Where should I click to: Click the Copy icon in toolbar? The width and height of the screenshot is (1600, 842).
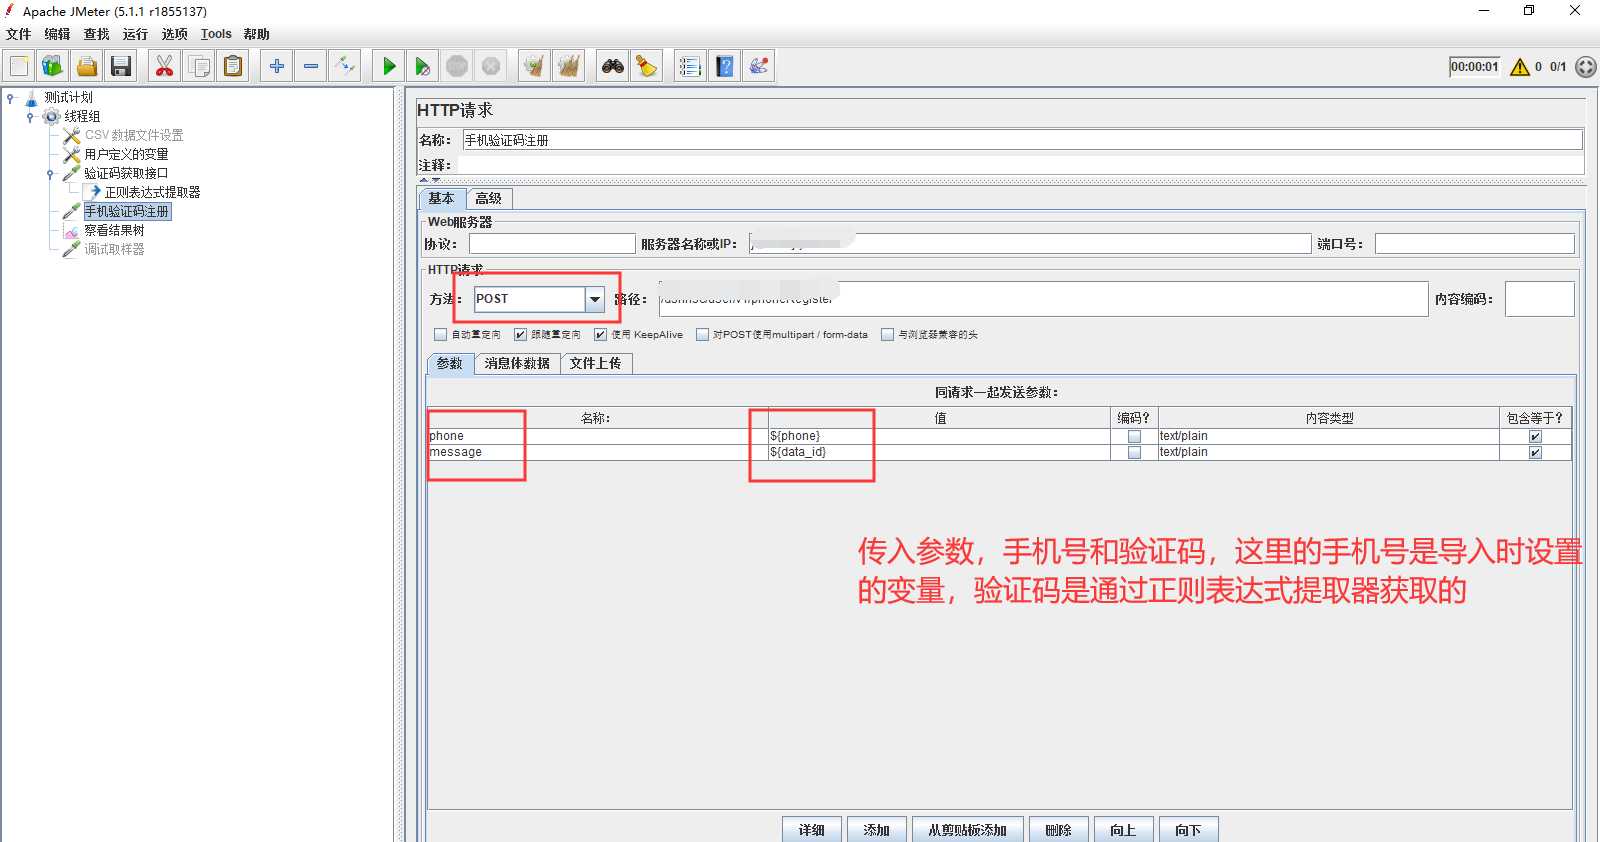[x=199, y=67]
